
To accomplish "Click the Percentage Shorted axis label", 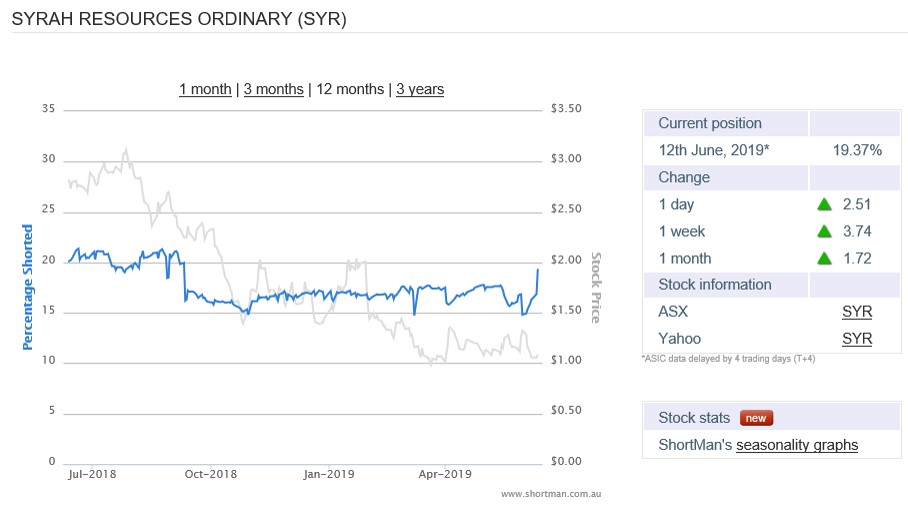I will tap(28, 285).
